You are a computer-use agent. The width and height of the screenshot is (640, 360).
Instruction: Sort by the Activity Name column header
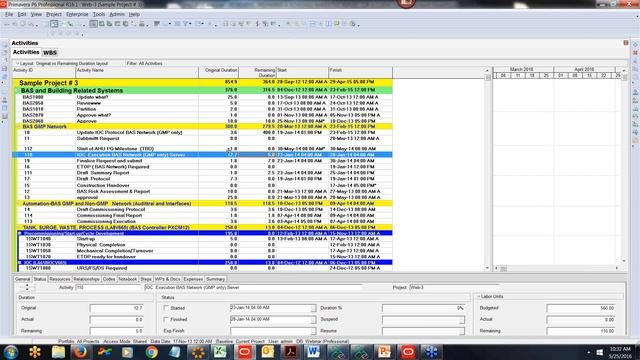tap(137, 73)
